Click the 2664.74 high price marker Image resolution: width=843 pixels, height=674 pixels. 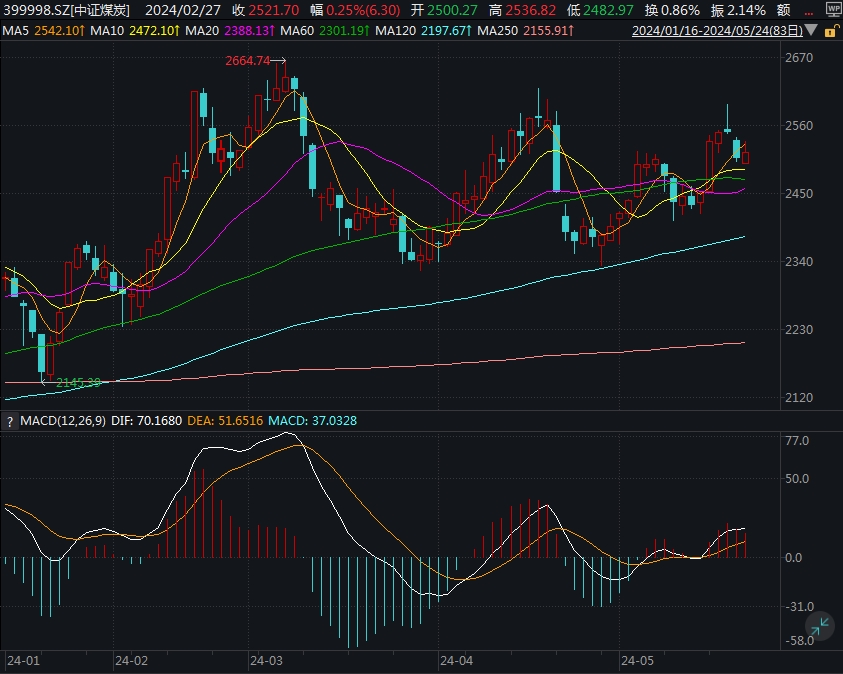point(247,61)
